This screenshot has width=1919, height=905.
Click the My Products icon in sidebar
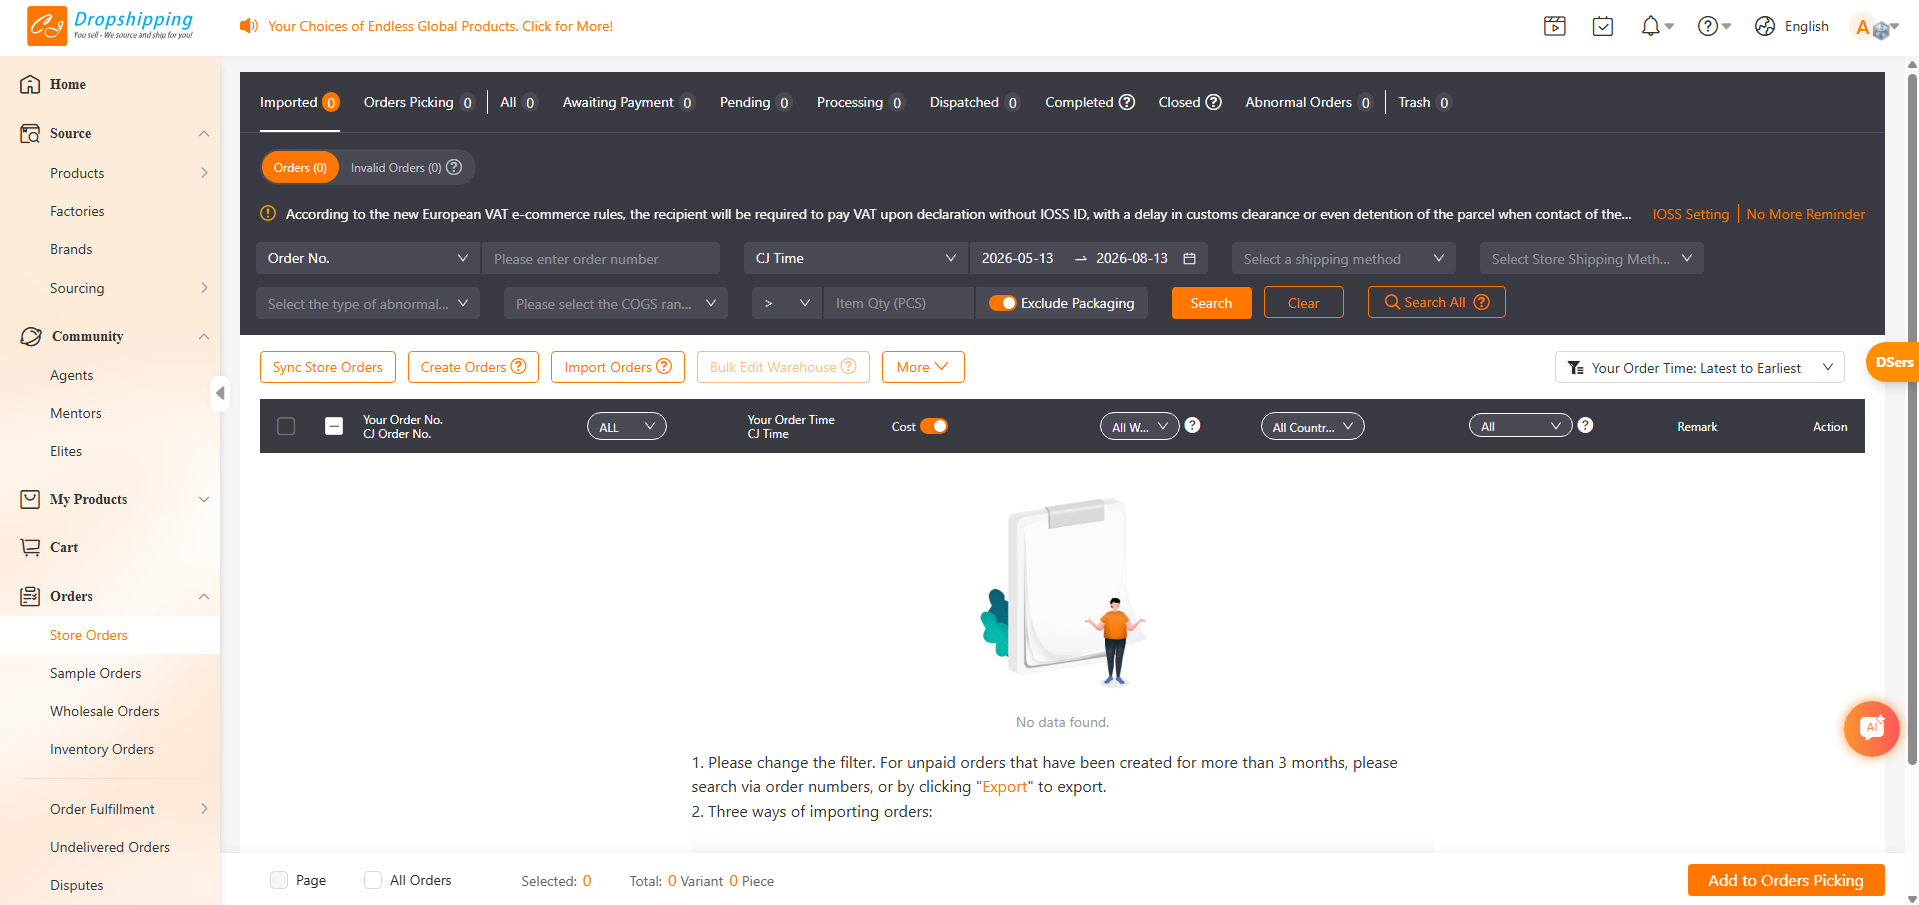click(x=31, y=499)
